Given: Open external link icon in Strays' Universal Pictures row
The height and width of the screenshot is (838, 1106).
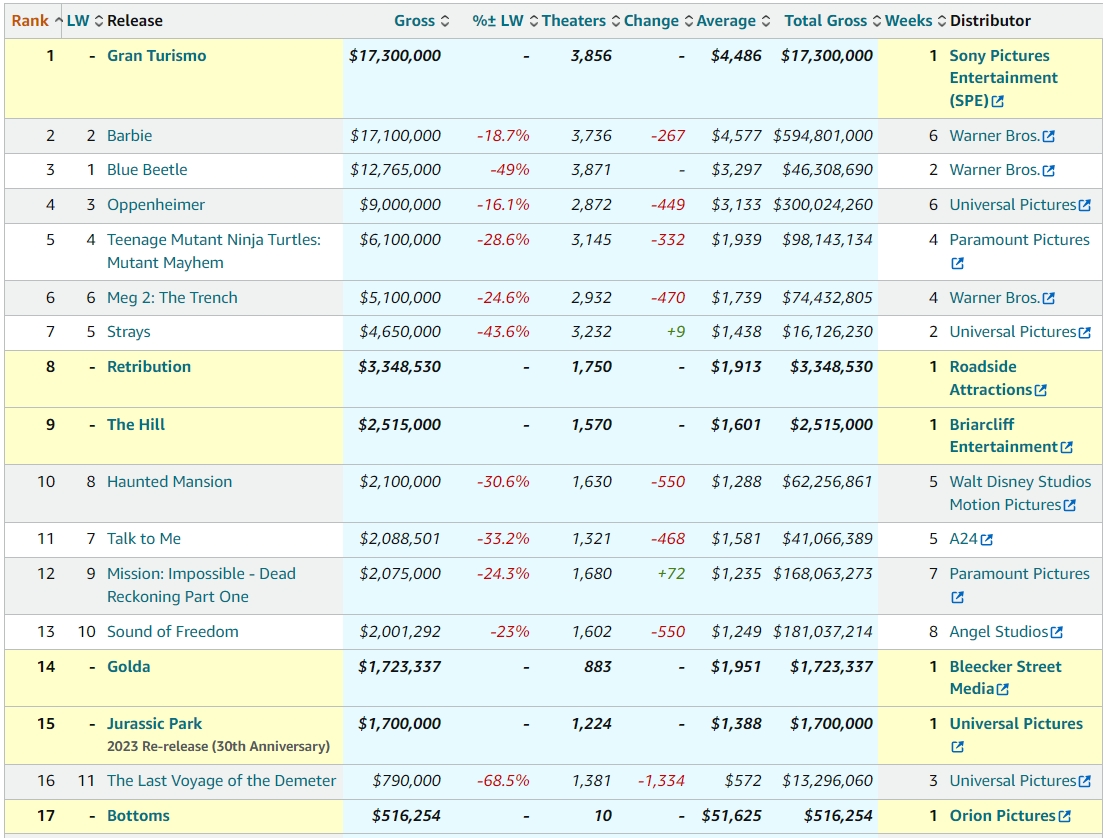Looking at the screenshot, I should [1085, 333].
